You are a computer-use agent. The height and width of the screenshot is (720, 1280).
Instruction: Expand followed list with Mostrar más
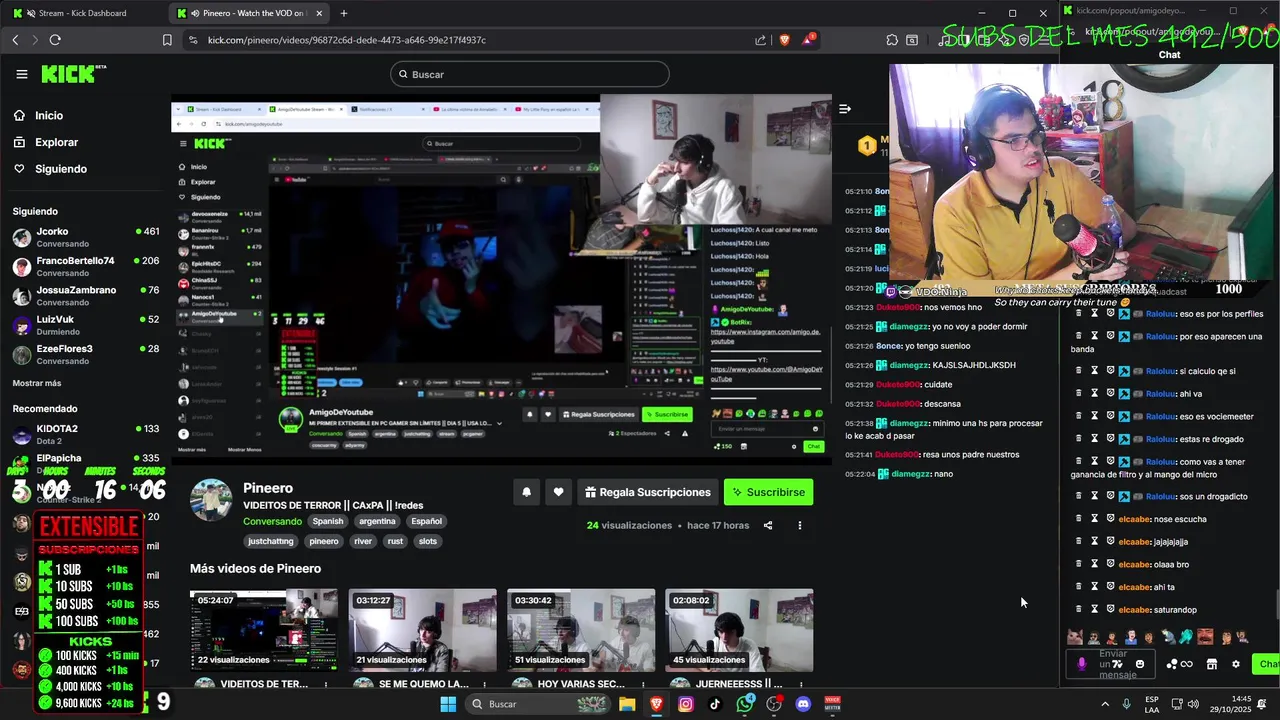point(37,383)
